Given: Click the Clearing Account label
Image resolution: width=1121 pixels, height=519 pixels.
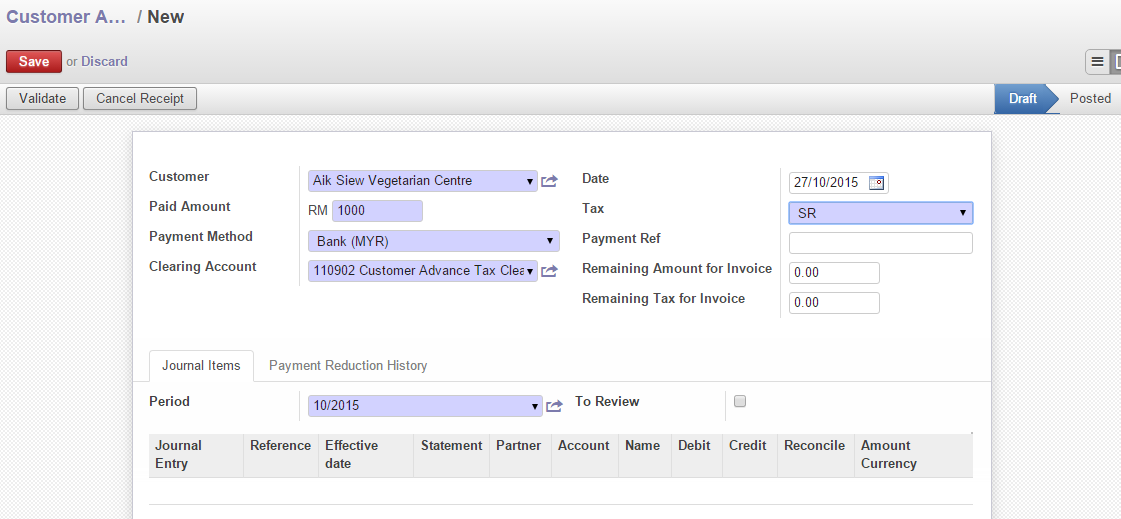Looking at the screenshot, I should pyautogui.click(x=202, y=267).
